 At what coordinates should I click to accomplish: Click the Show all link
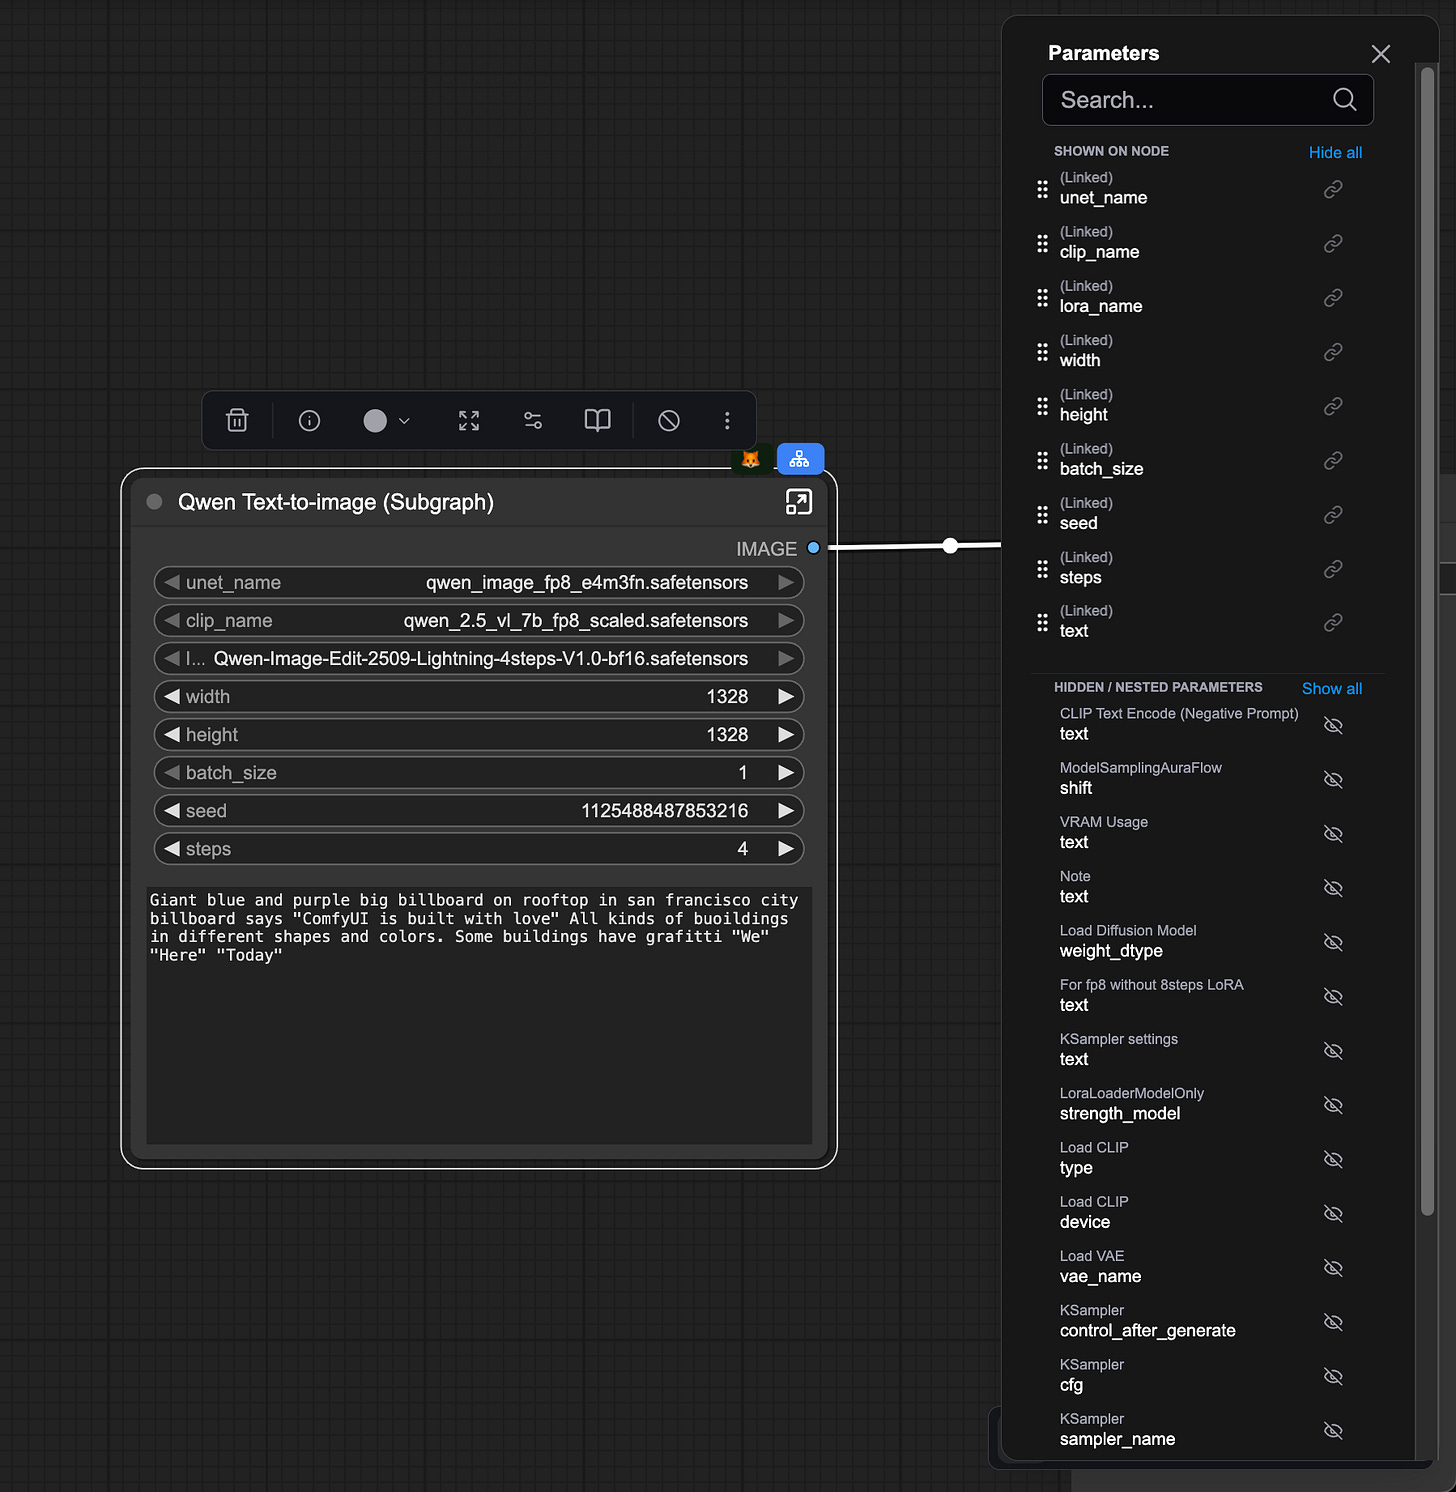pyautogui.click(x=1332, y=688)
